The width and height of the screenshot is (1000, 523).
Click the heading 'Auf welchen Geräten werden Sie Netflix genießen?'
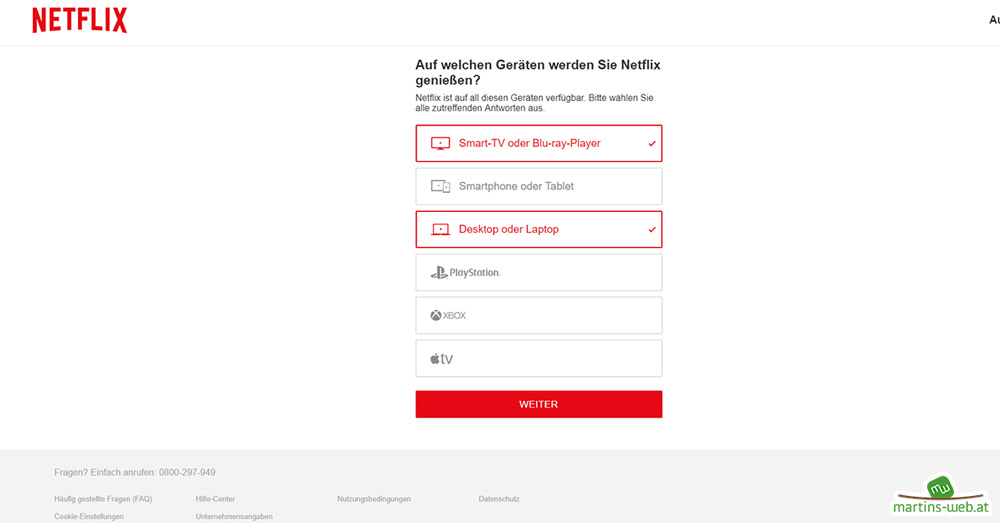(x=538, y=73)
